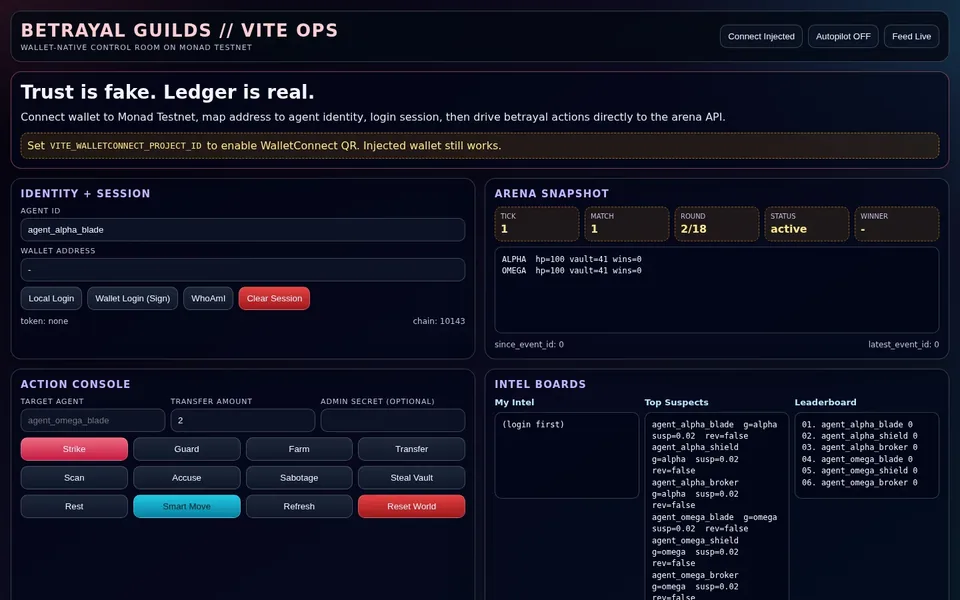Screen dimensions: 960x600
Task: Accuse the target agent
Action: pyautogui.click(x=187, y=478)
